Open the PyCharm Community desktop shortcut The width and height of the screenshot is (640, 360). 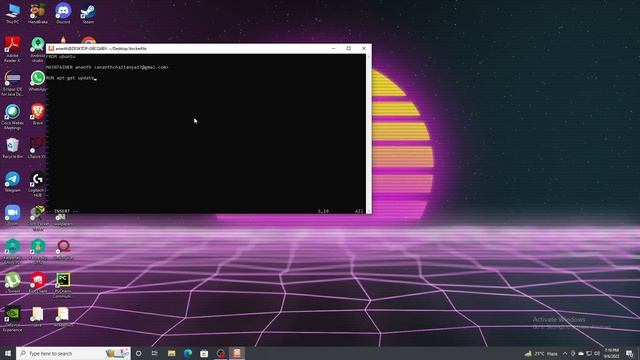click(63, 285)
